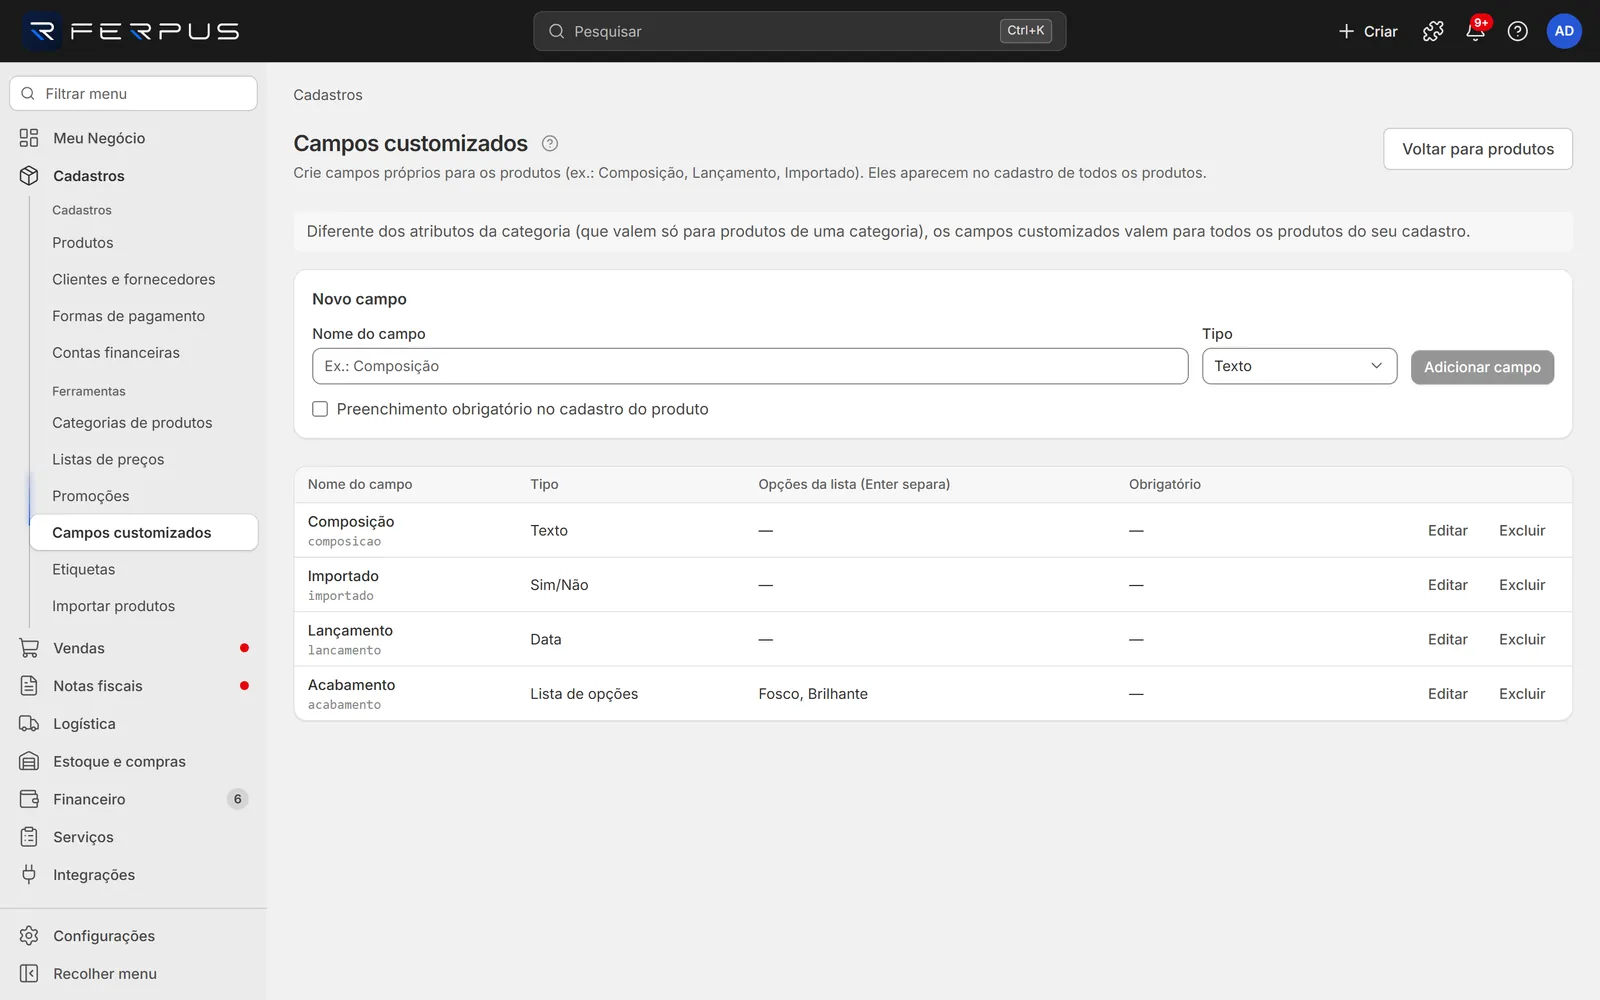This screenshot has width=1600, height=1000.
Task: Go to Etiquetas in the sidebar
Action: [84, 570]
